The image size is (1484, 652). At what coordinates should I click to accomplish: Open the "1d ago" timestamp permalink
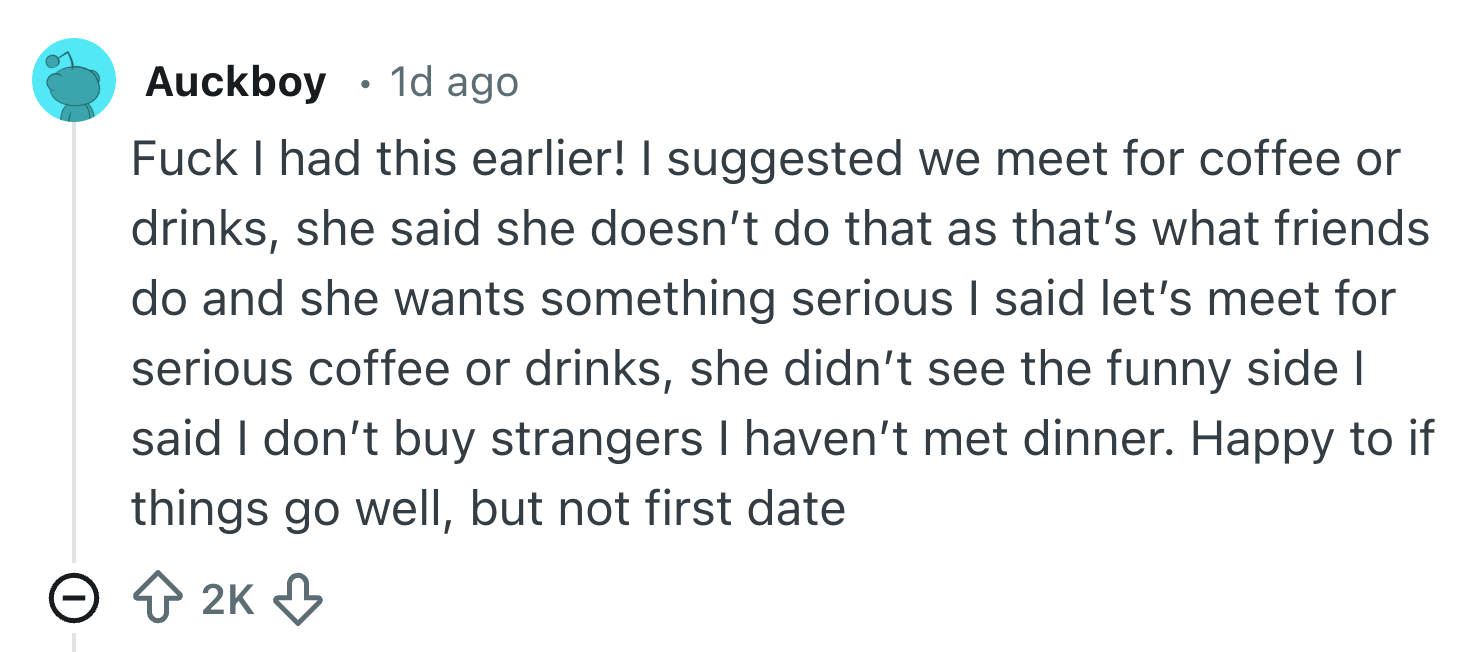tap(454, 82)
